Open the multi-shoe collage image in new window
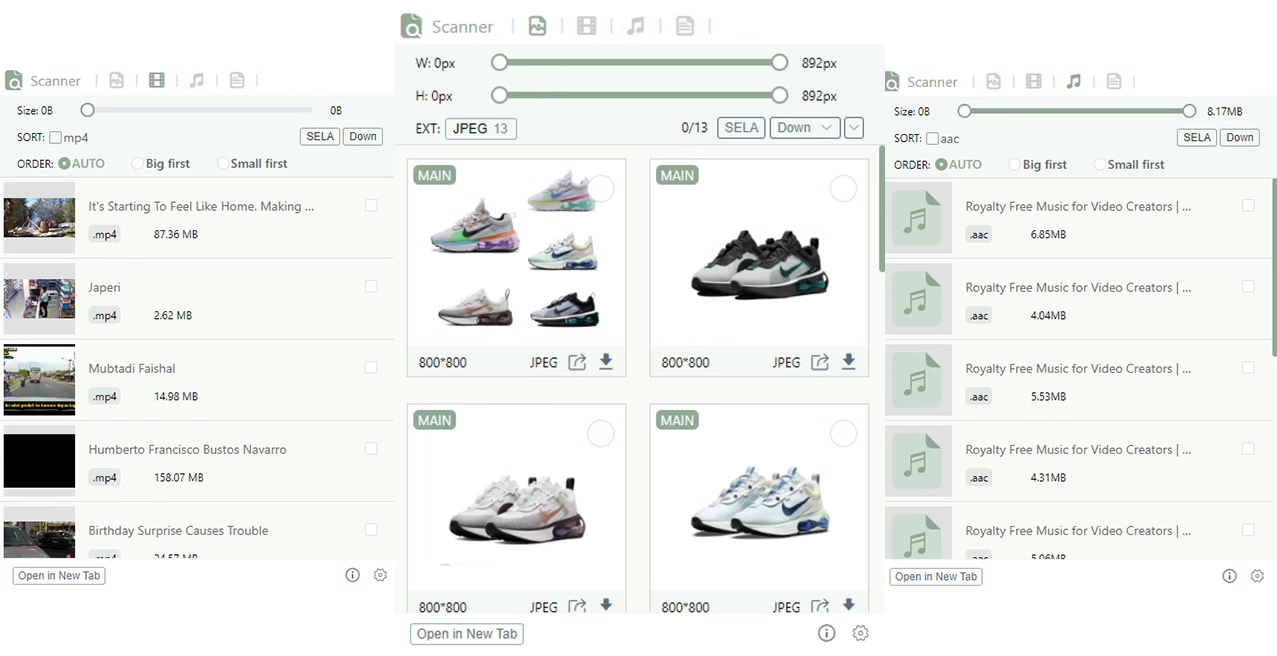1277x656 pixels. click(x=577, y=362)
